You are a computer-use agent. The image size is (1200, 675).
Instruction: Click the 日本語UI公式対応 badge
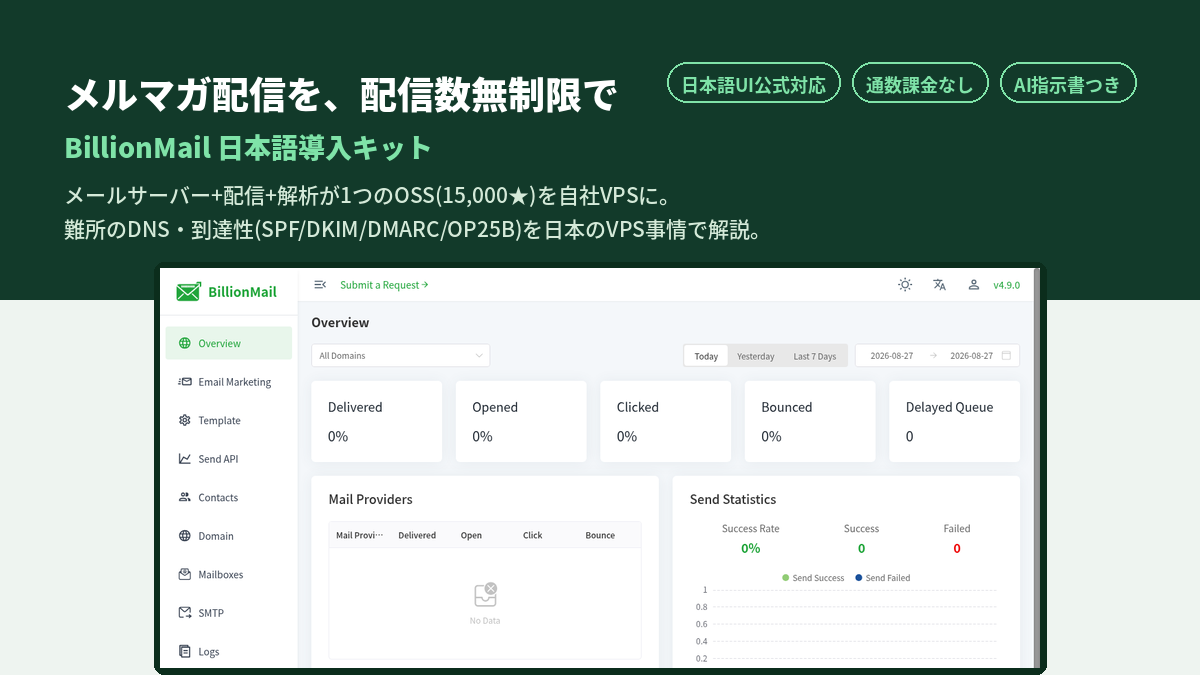click(754, 84)
